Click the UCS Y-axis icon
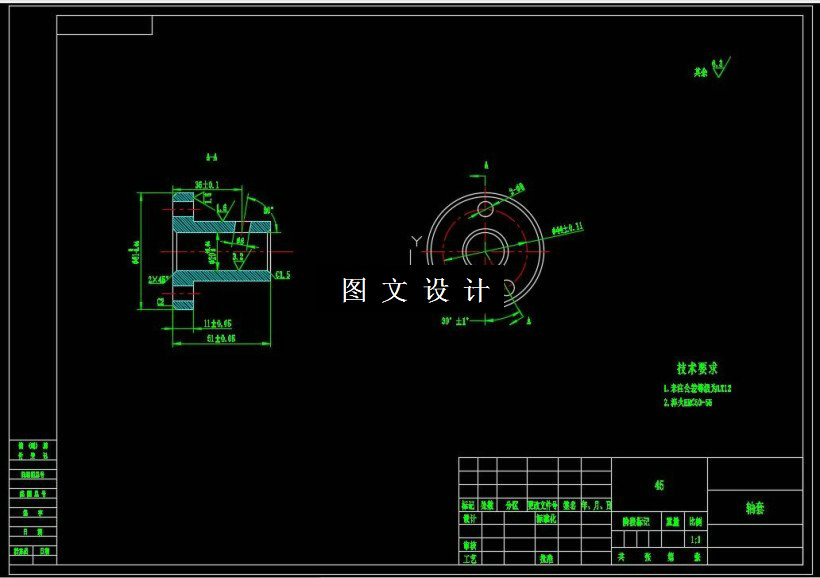The image size is (820, 578). click(x=416, y=242)
